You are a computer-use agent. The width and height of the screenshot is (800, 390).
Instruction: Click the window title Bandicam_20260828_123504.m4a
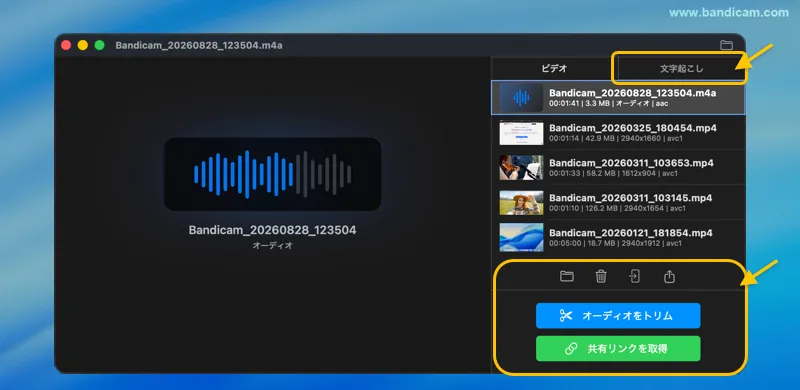click(199, 45)
